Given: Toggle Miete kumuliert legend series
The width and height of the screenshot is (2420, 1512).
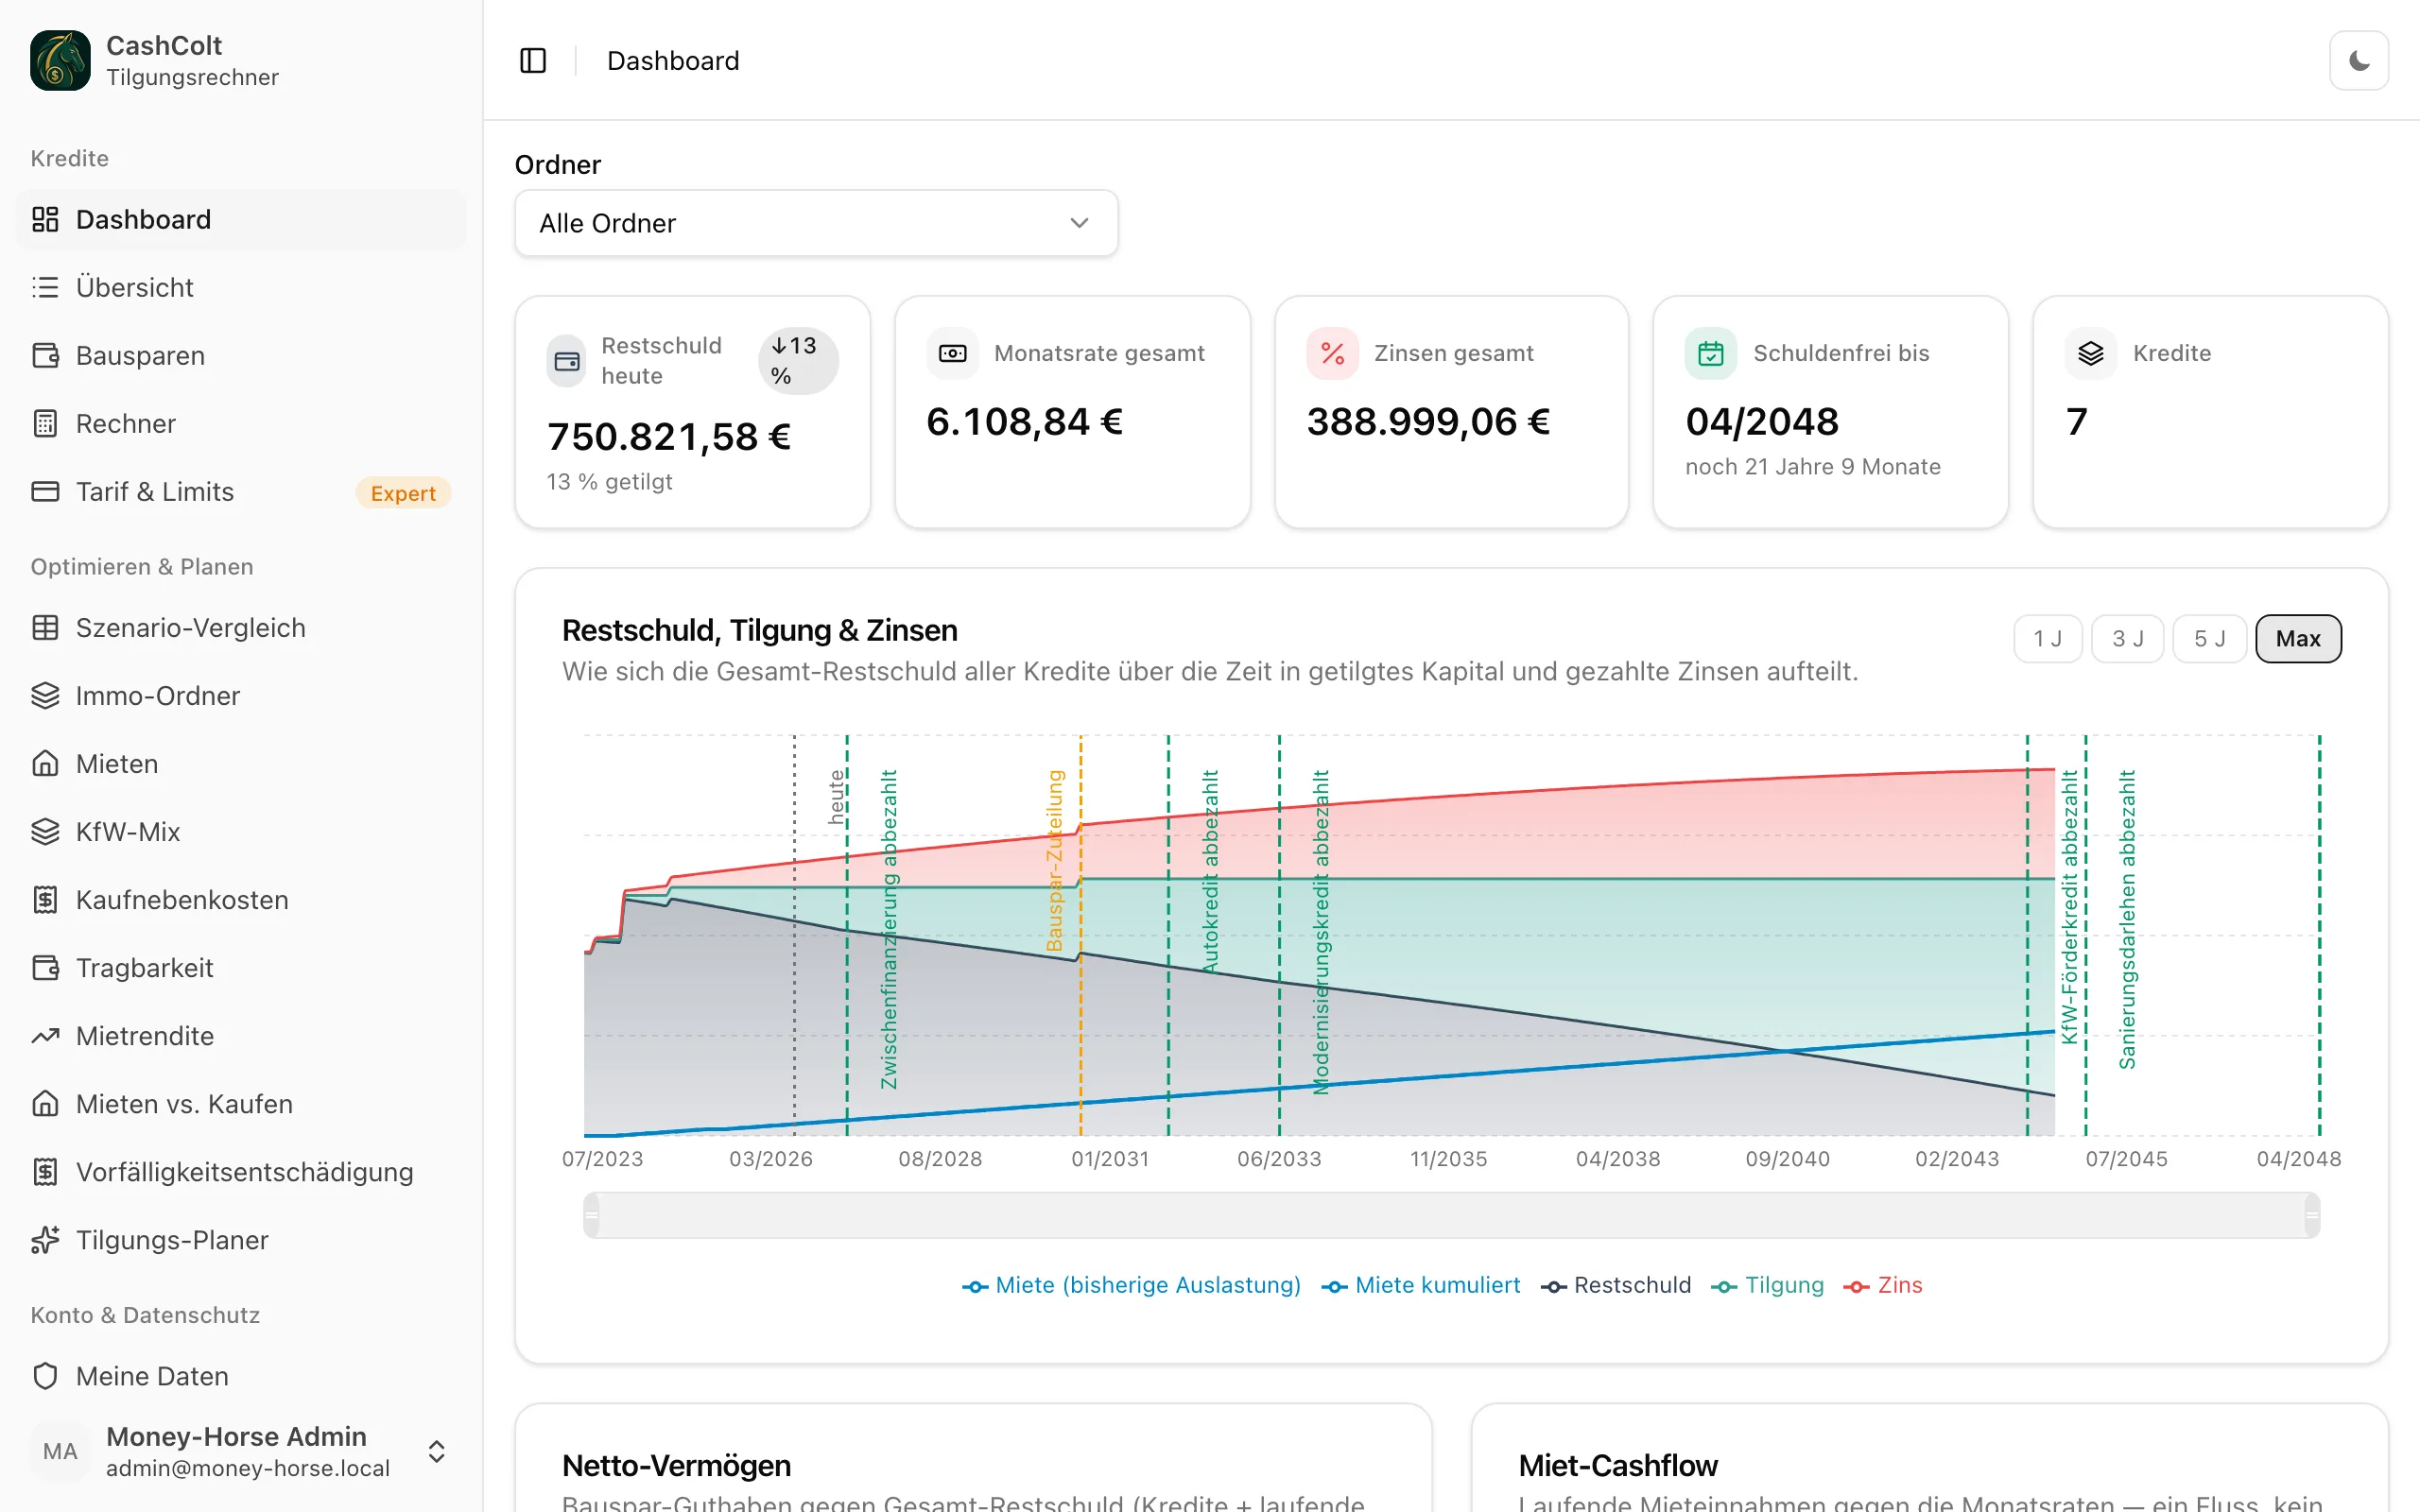Looking at the screenshot, I should (x=1420, y=1285).
